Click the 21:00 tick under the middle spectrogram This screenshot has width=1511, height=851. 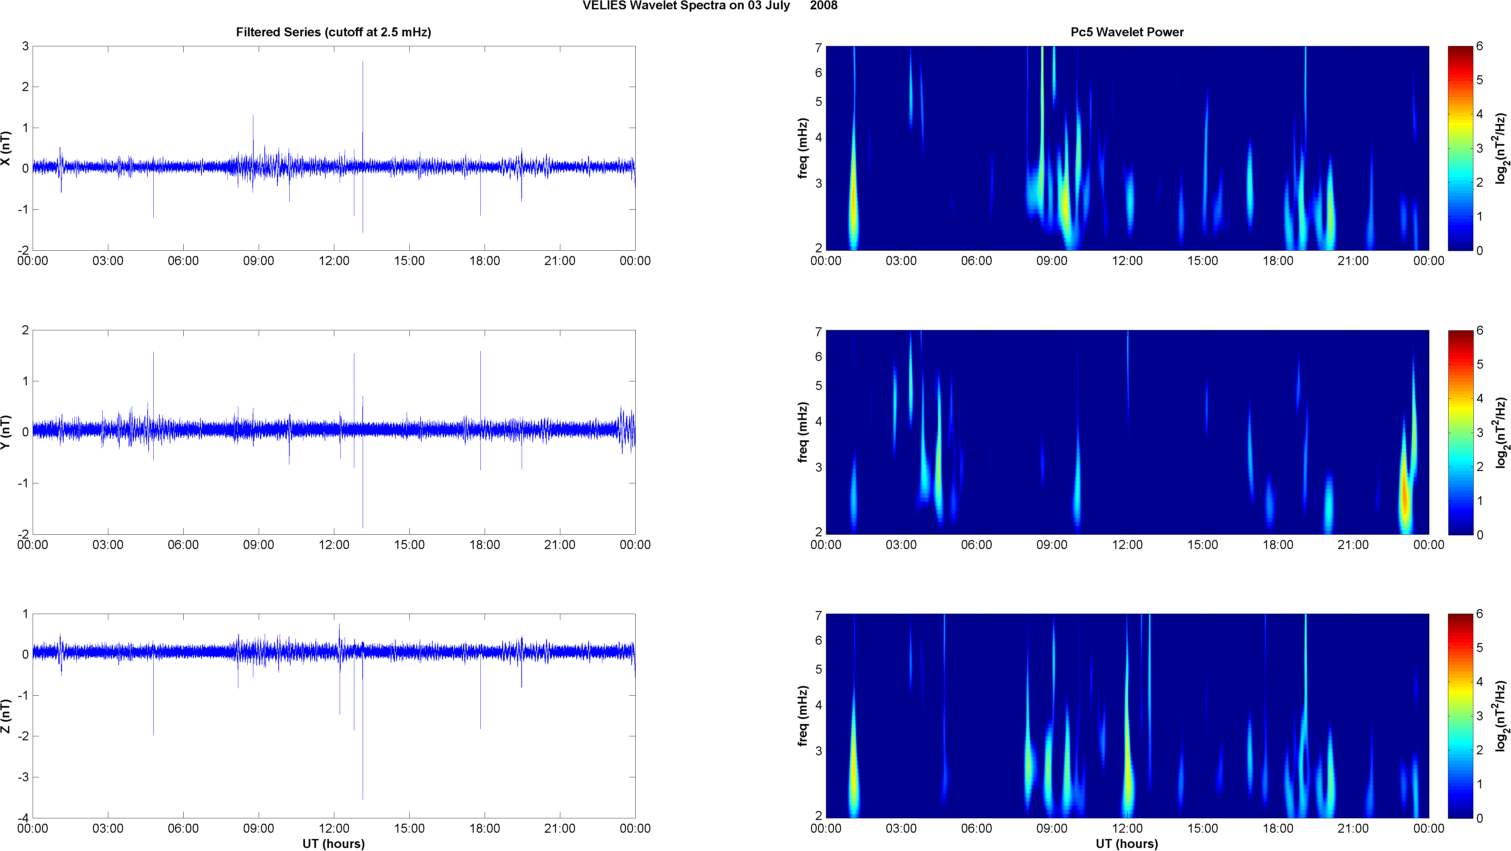pyautogui.click(x=1353, y=545)
